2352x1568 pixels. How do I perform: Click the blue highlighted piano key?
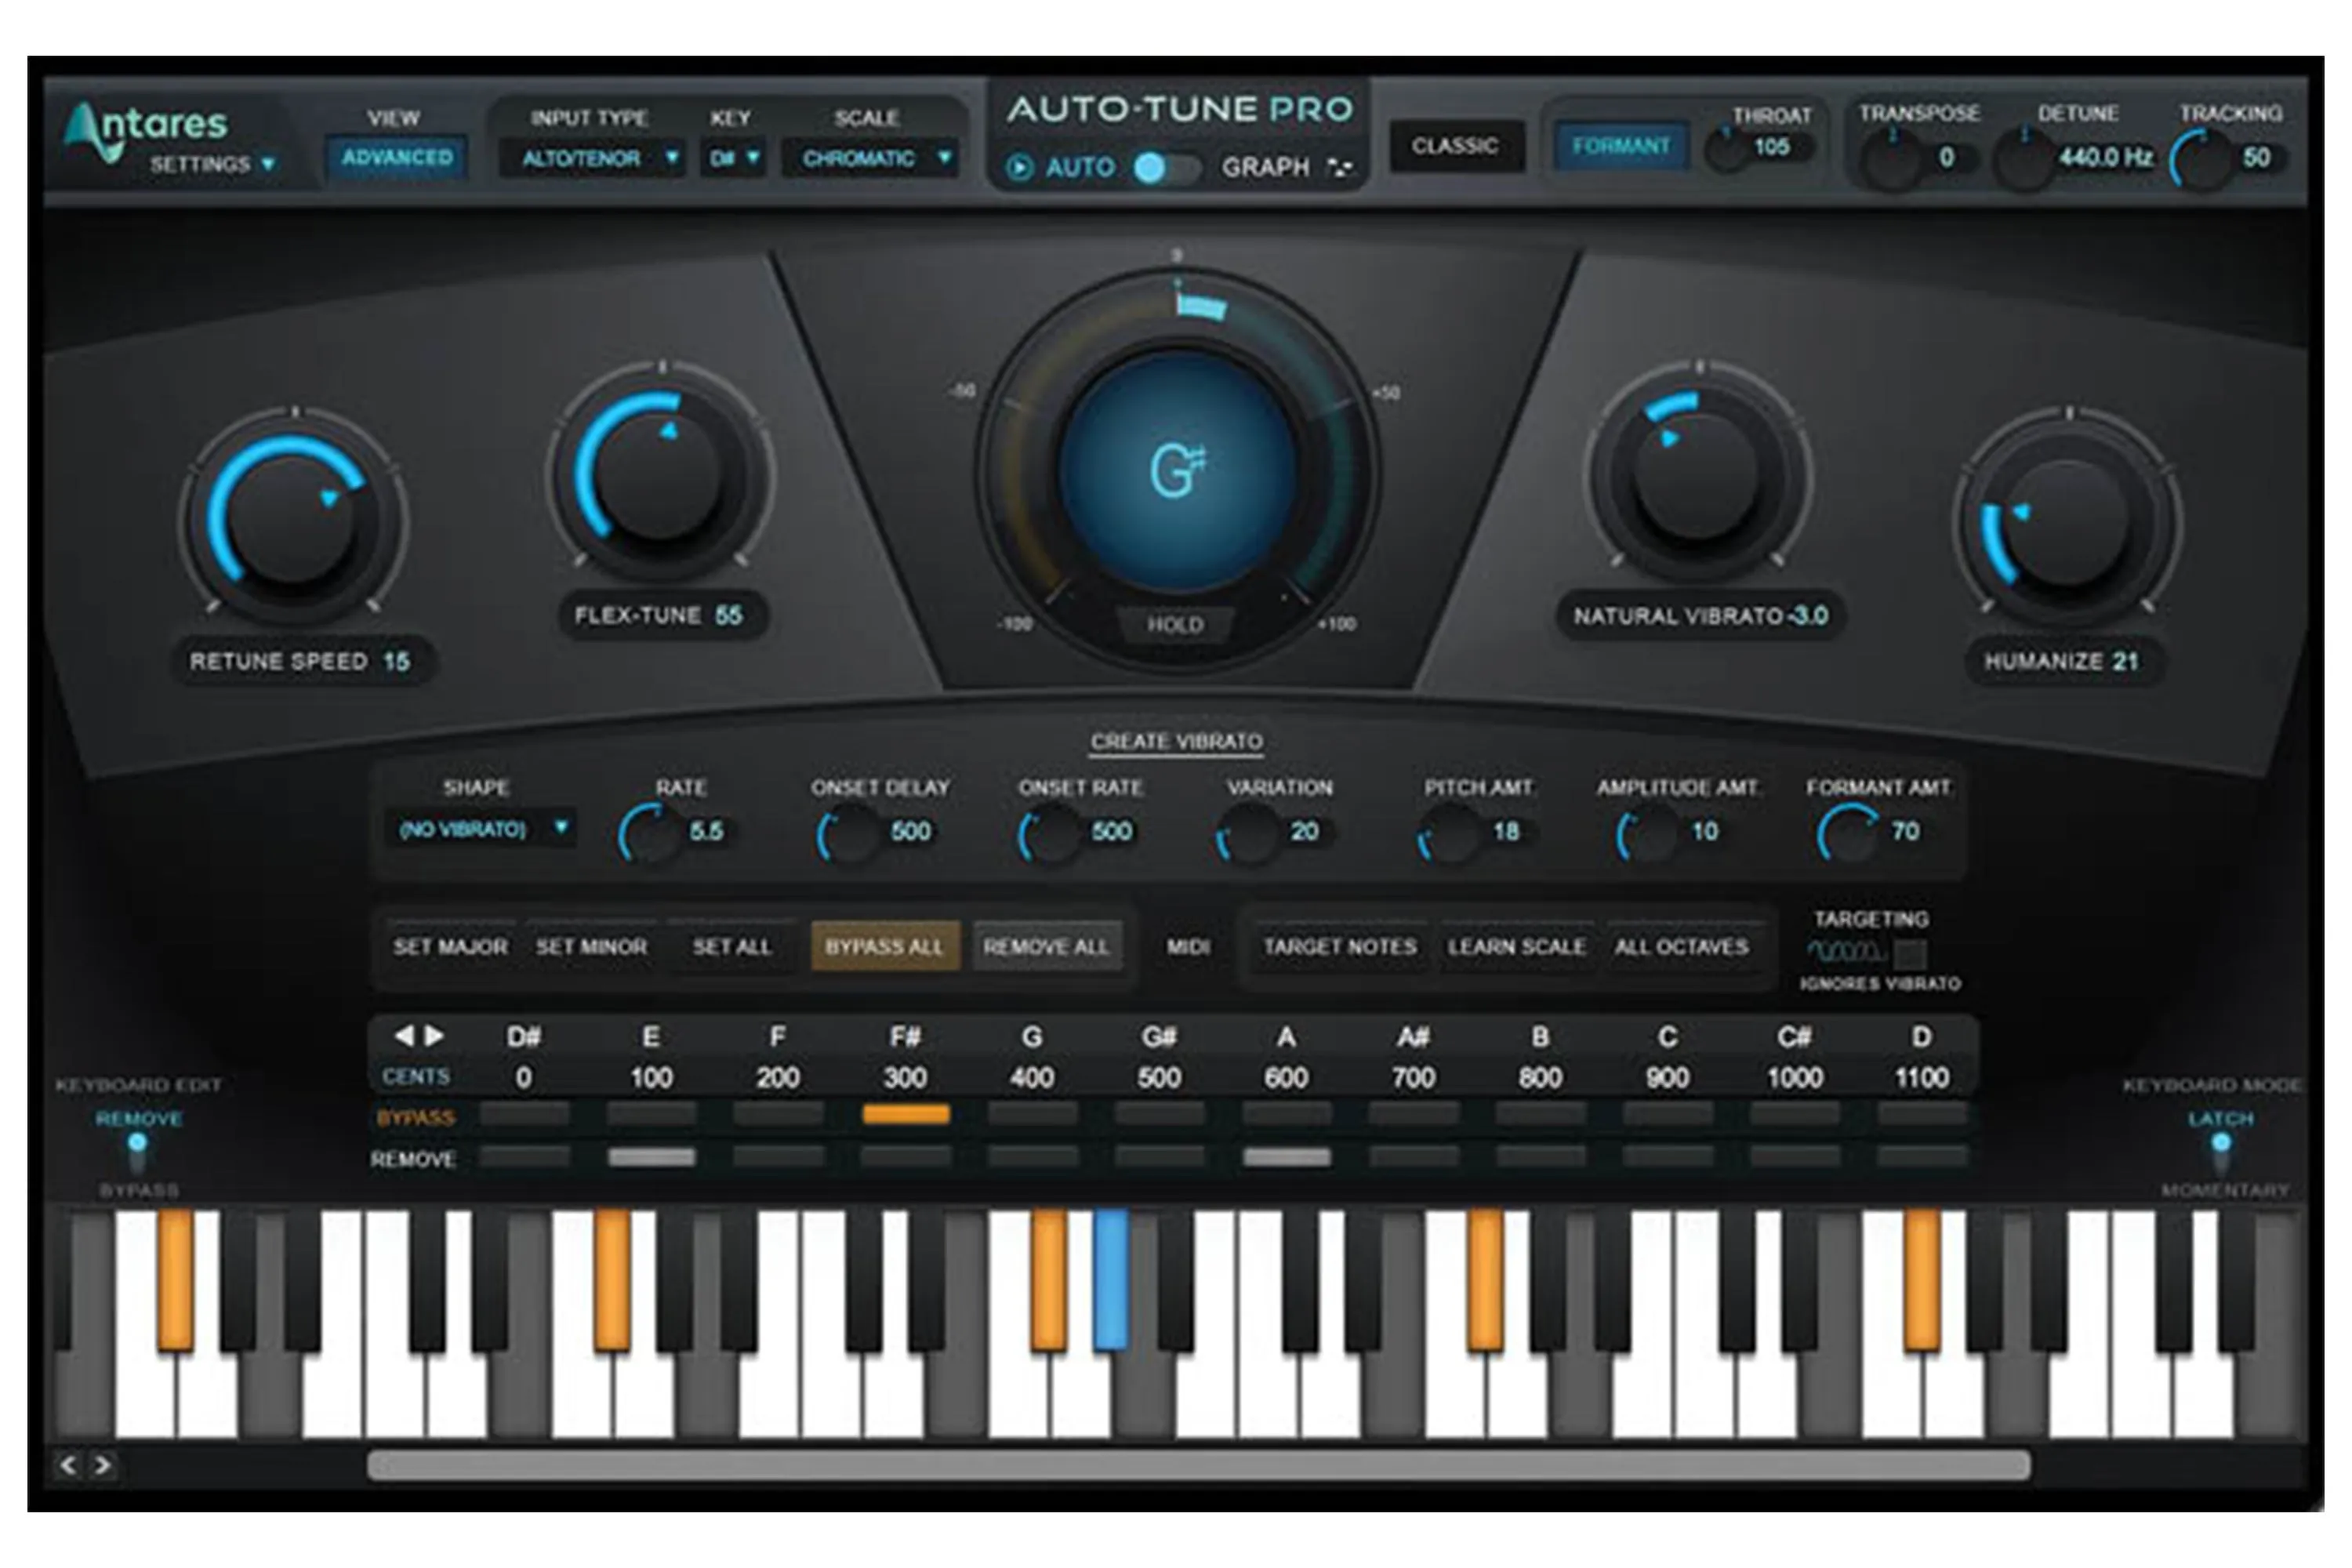(x=1111, y=1280)
